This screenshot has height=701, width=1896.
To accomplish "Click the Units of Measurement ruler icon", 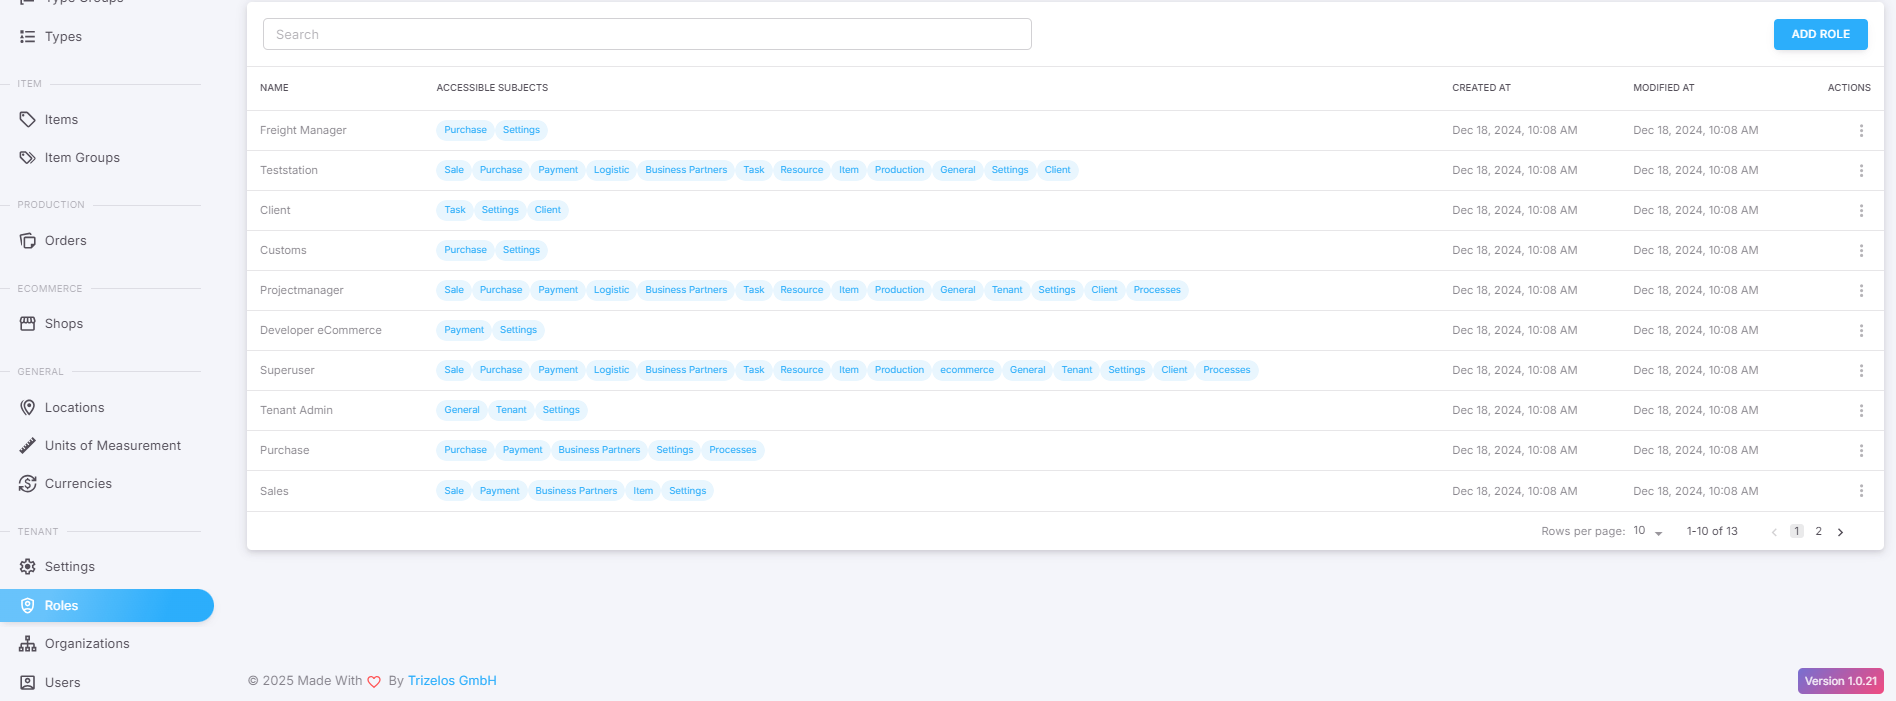I will click(x=27, y=446).
